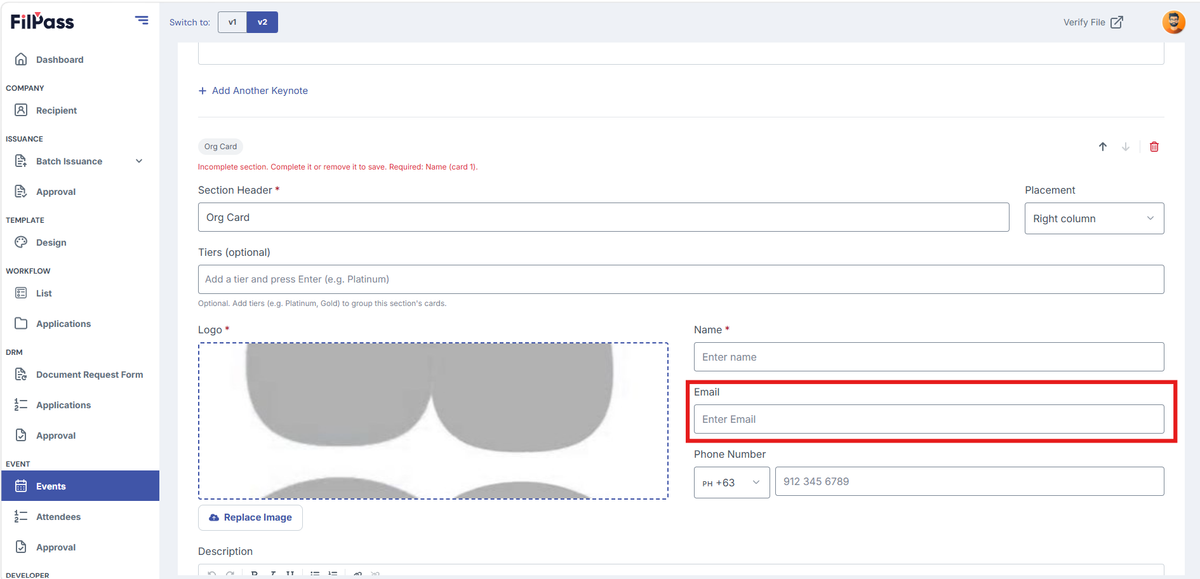Image resolution: width=1200 pixels, height=579 pixels.
Task: Delete the Org Card section with the trash icon
Action: pos(1154,147)
